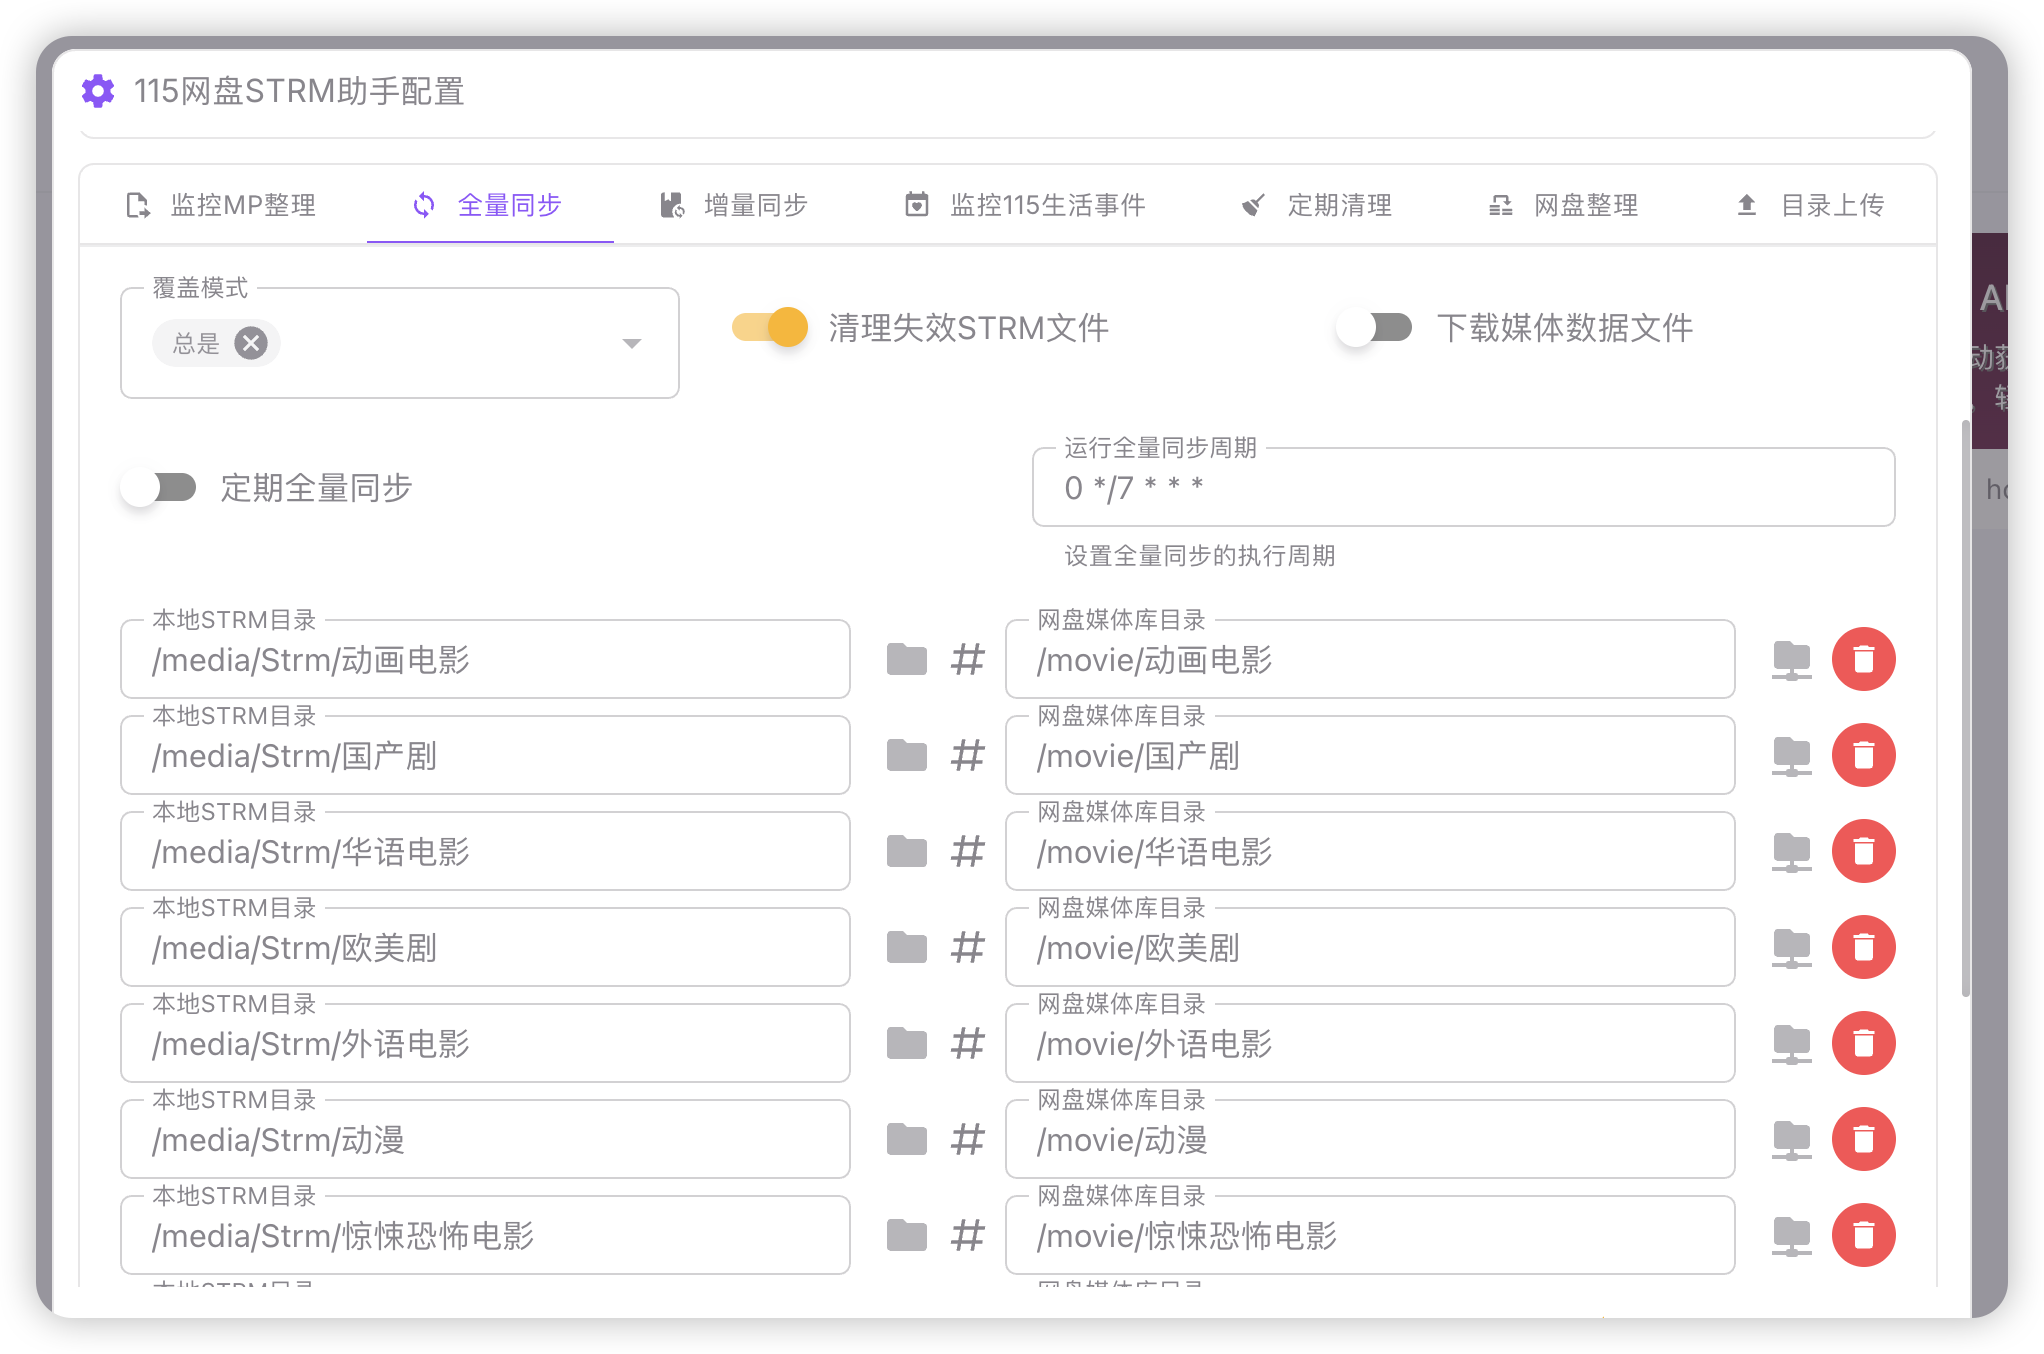
Task: Open the 增量同步 tab
Action: 735,205
